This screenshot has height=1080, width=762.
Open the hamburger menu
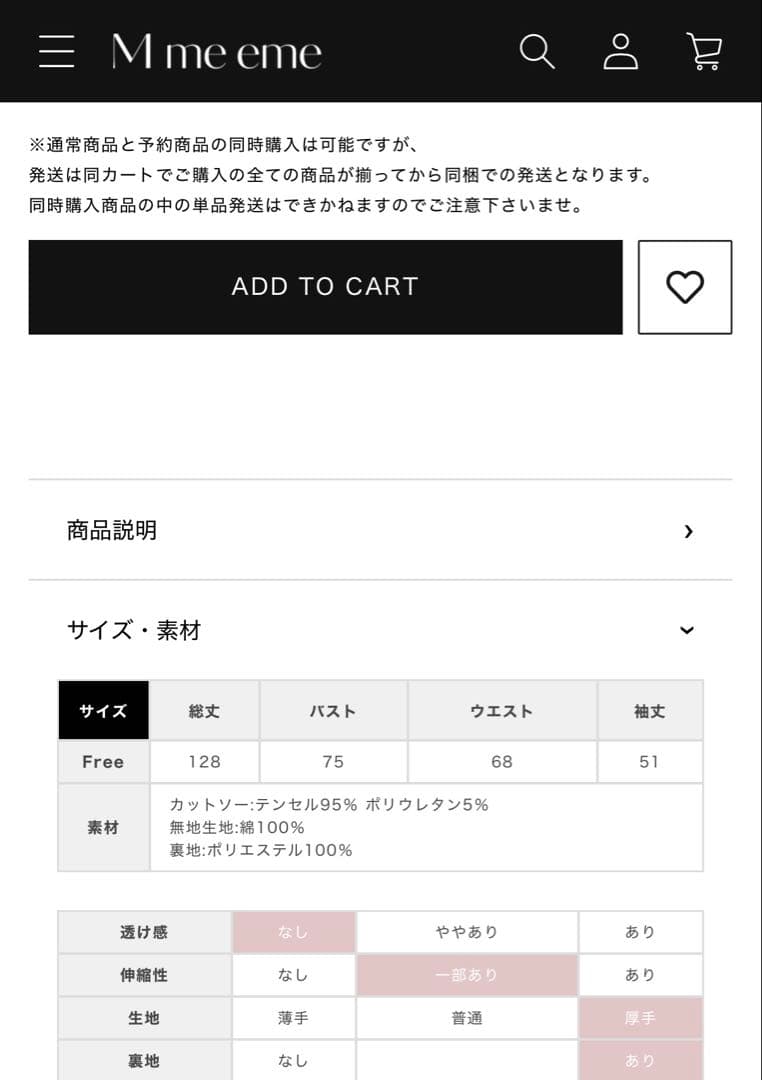pyautogui.click(x=57, y=51)
